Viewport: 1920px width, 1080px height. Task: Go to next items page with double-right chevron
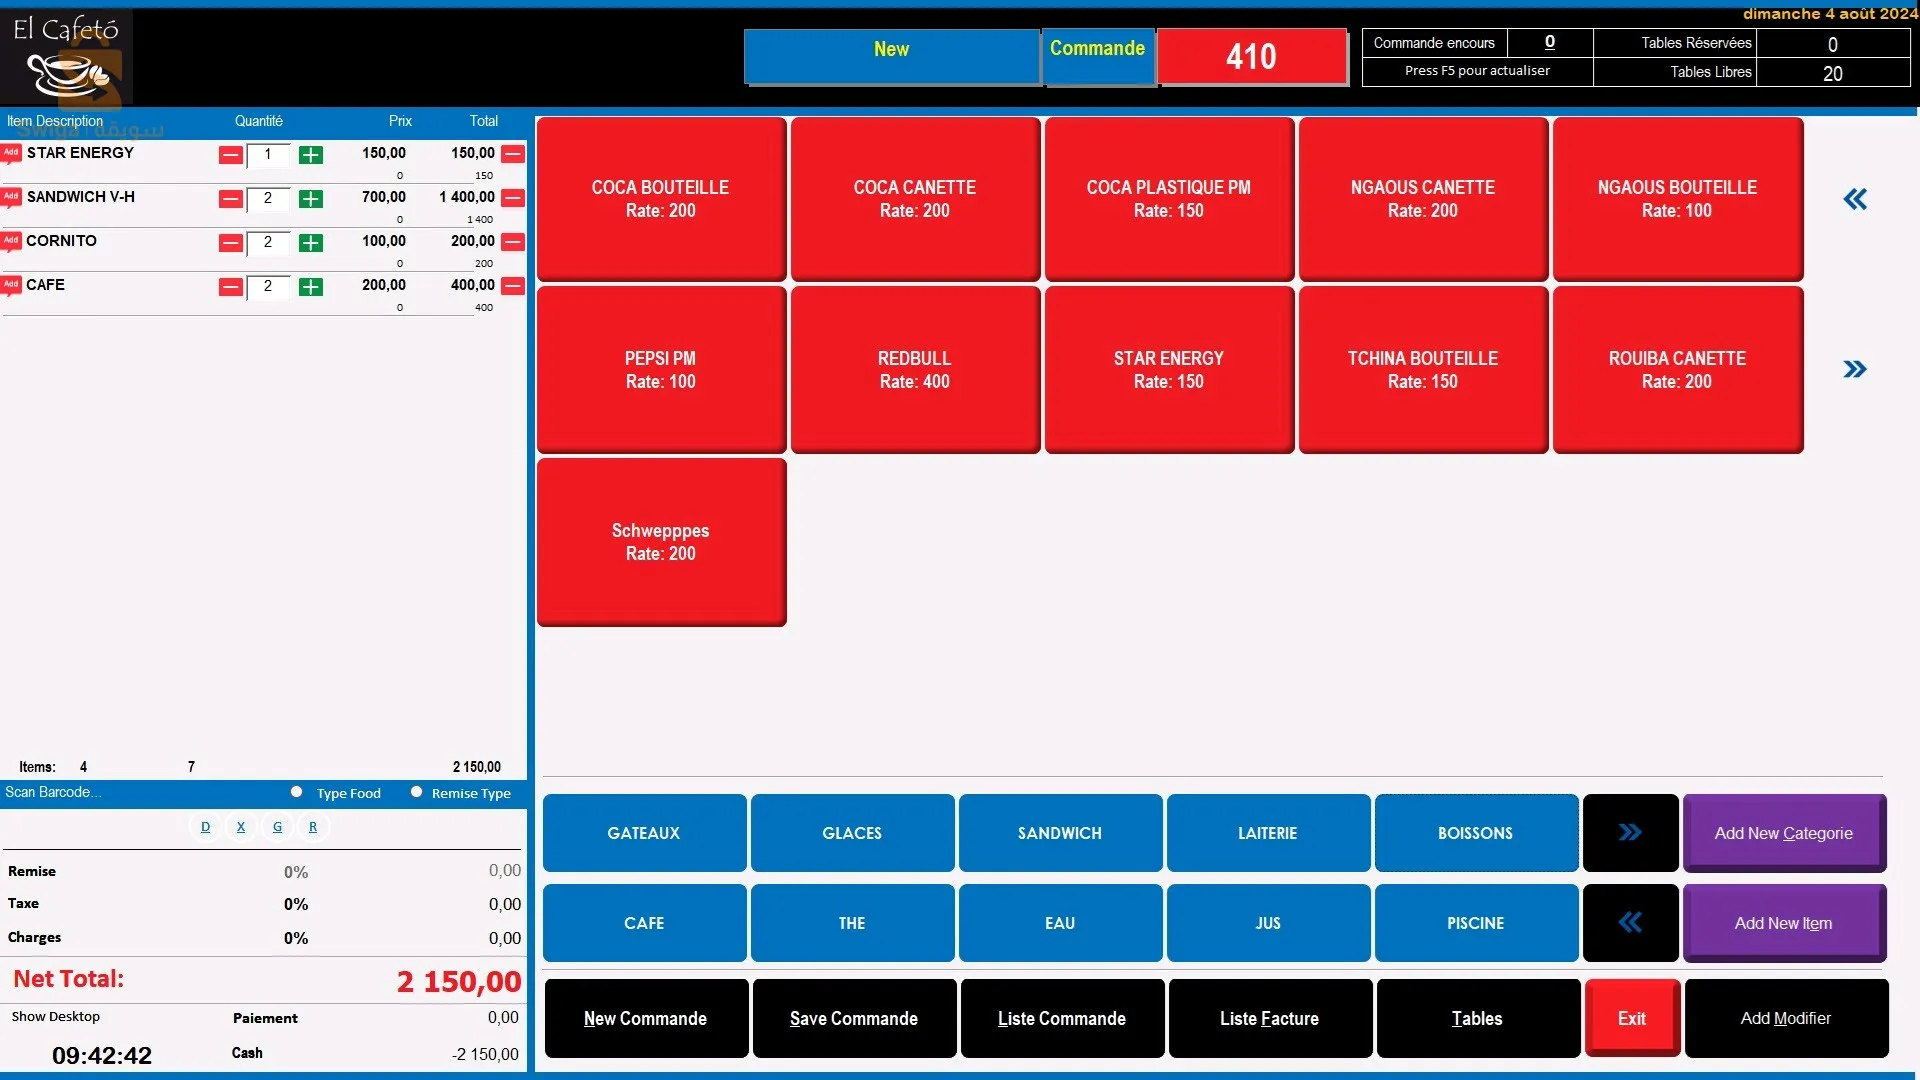click(1855, 369)
